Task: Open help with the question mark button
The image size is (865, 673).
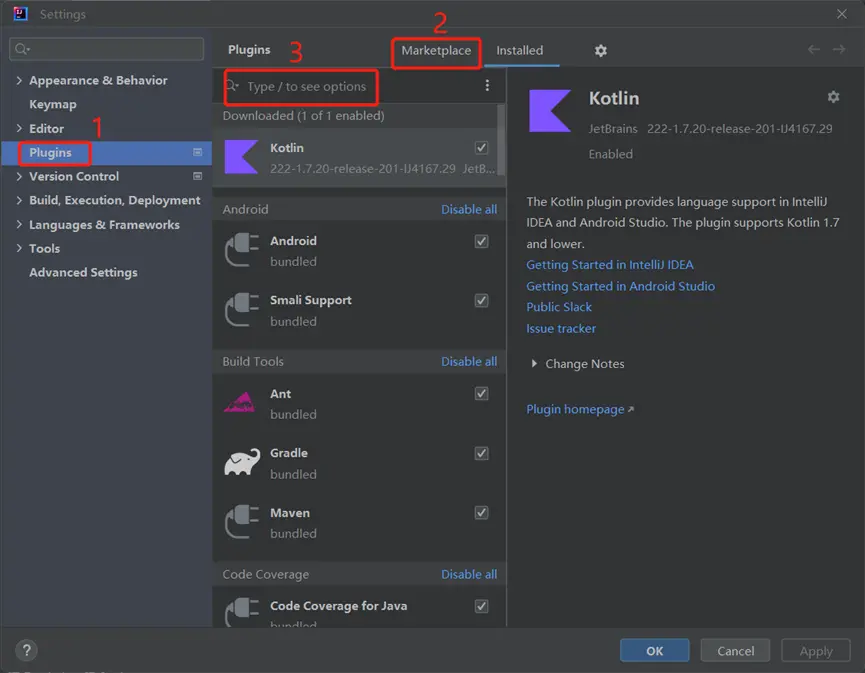Action: (26, 650)
